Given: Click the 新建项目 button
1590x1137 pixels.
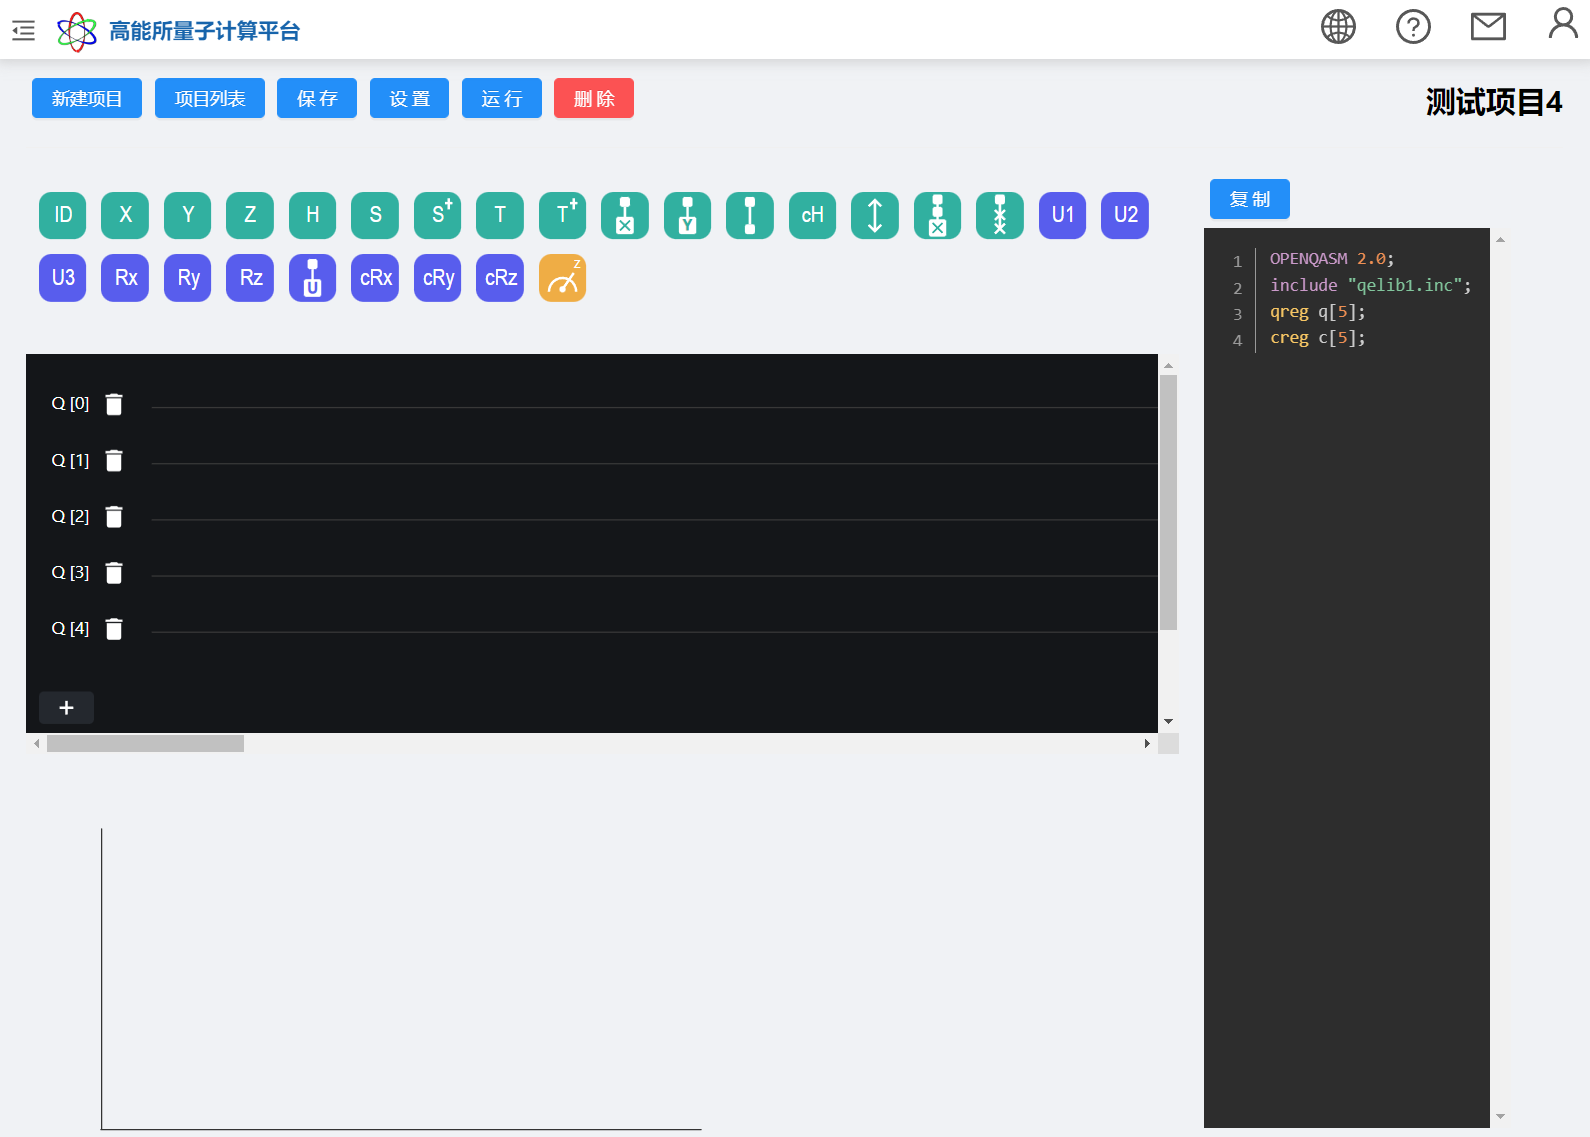Looking at the screenshot, I should point(87,98).
